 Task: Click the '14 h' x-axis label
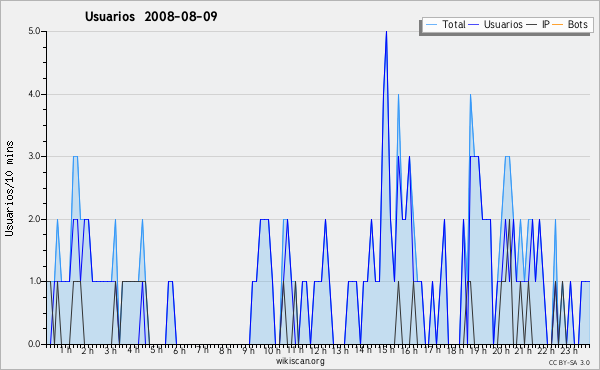(363, 350)
